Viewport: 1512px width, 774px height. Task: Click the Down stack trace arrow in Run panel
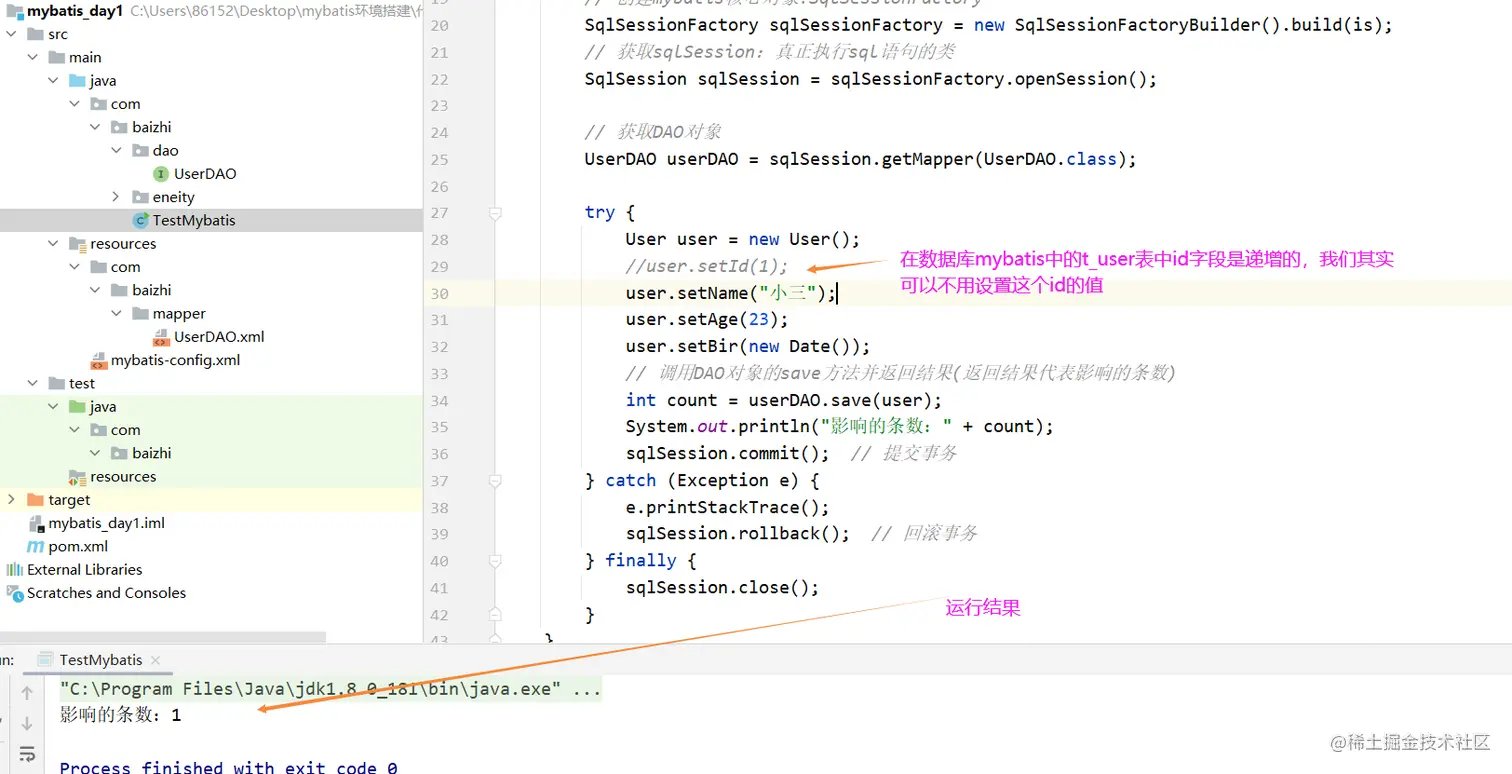pos(27,722)
